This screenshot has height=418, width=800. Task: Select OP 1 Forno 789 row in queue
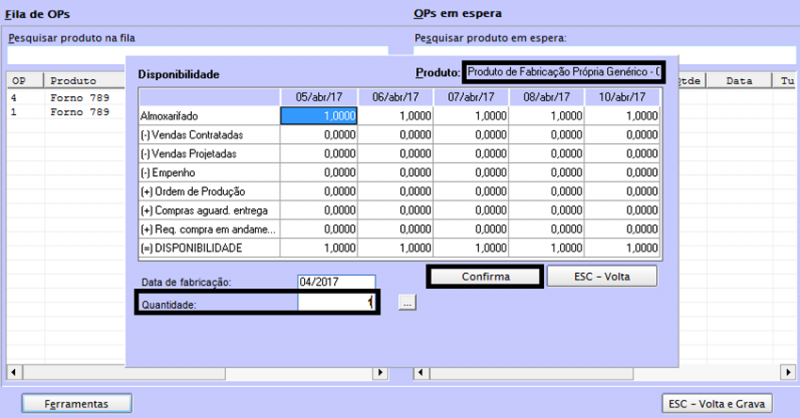tap(66, 112)
